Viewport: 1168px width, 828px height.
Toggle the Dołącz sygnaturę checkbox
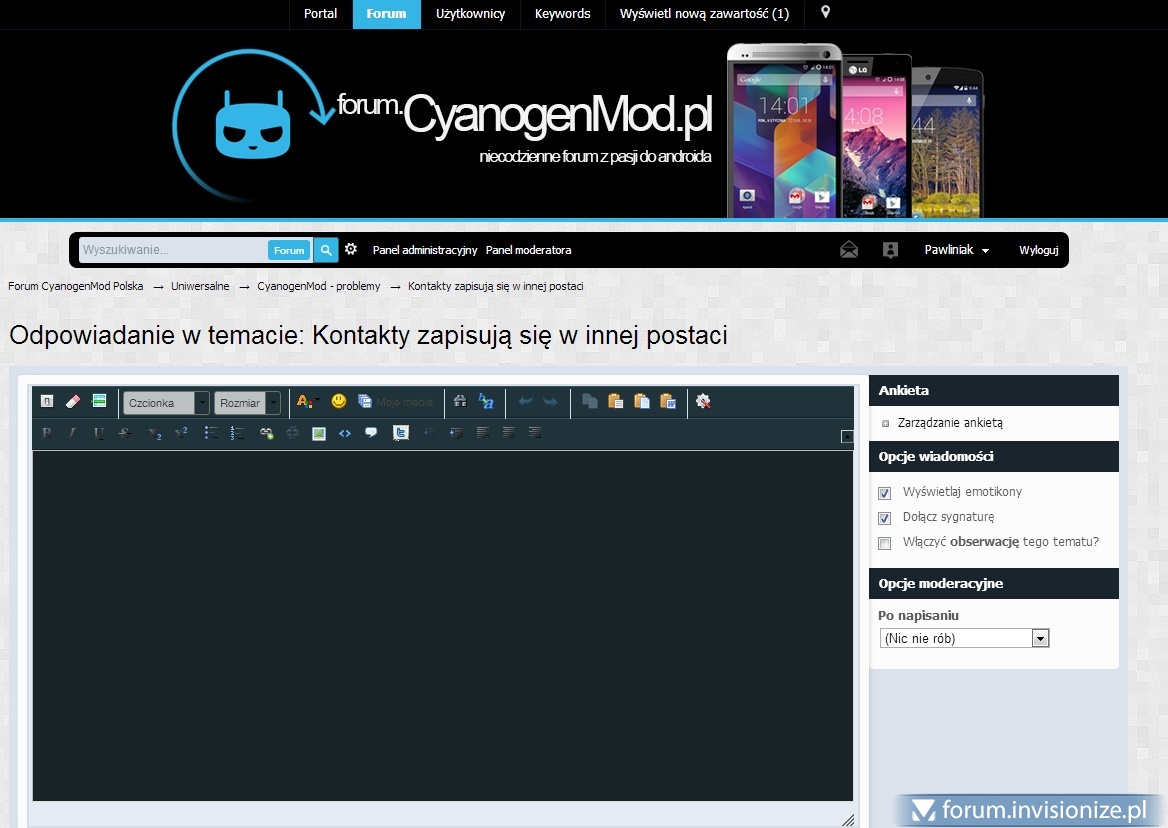[884, 518]
